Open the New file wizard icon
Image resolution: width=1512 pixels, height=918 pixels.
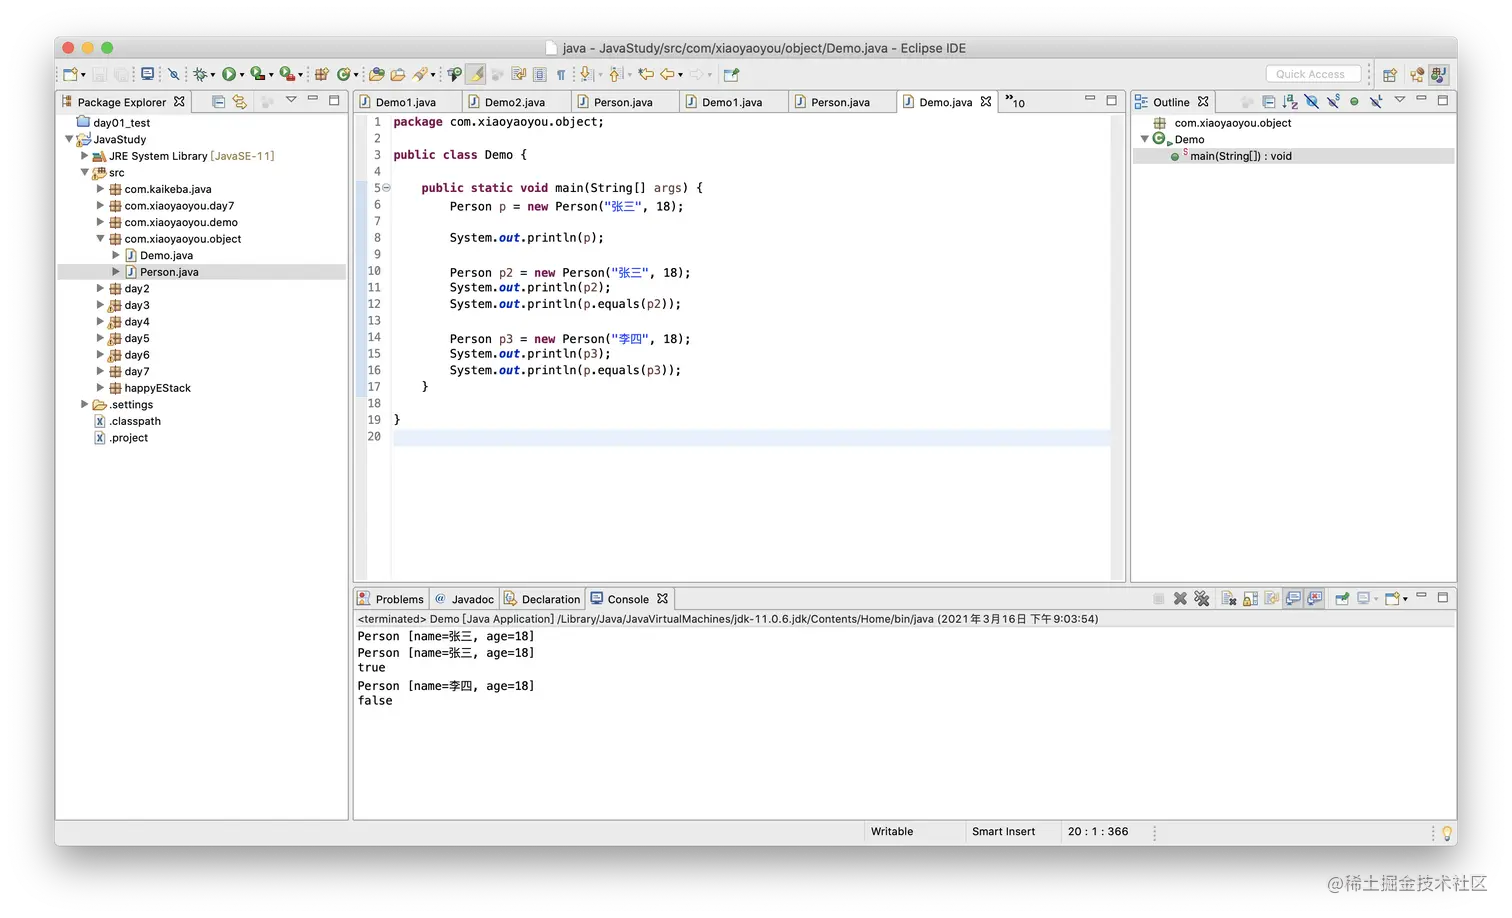click(x=70, y=74)
